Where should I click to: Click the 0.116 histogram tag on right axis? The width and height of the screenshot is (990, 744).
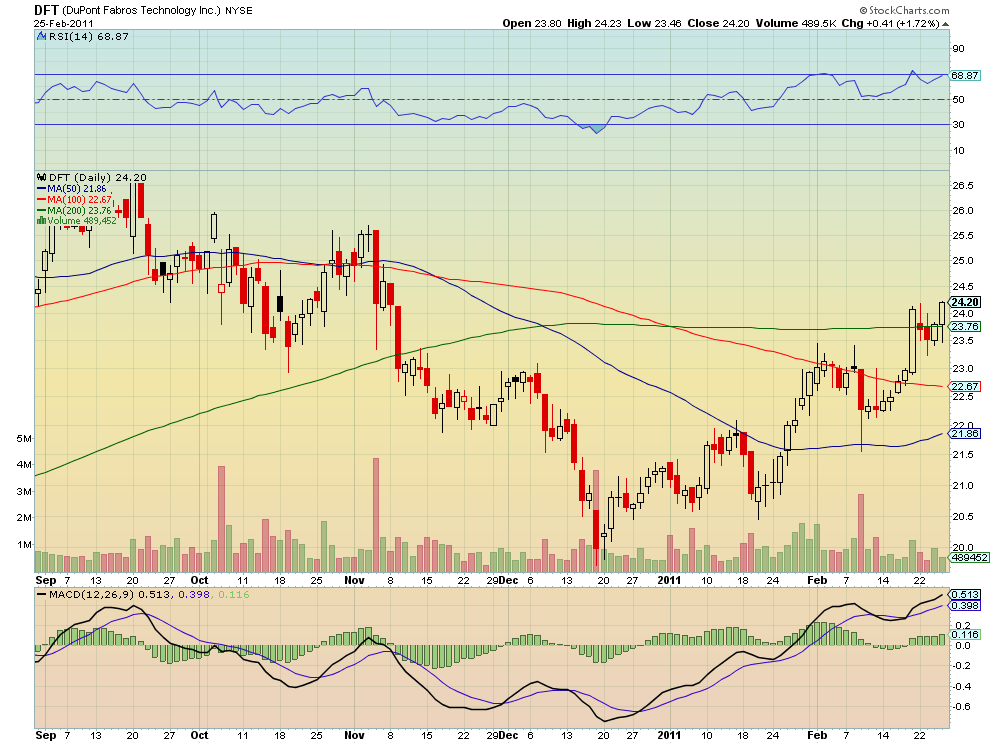(965, 634)
